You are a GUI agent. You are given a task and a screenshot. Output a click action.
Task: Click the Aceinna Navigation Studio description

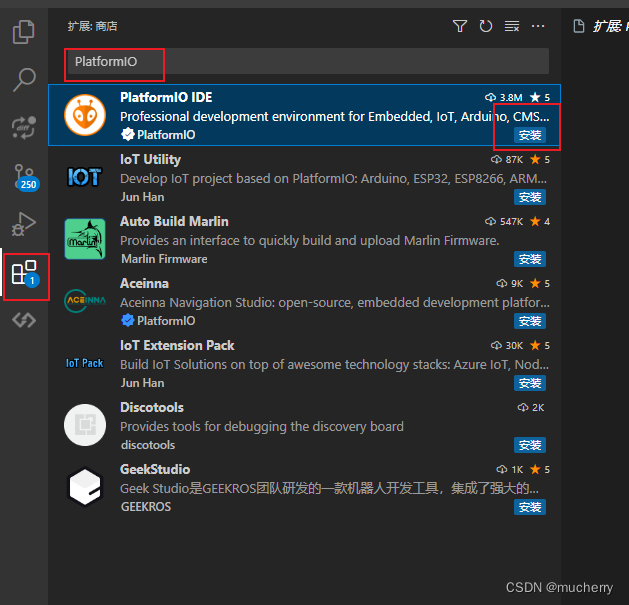335,302
